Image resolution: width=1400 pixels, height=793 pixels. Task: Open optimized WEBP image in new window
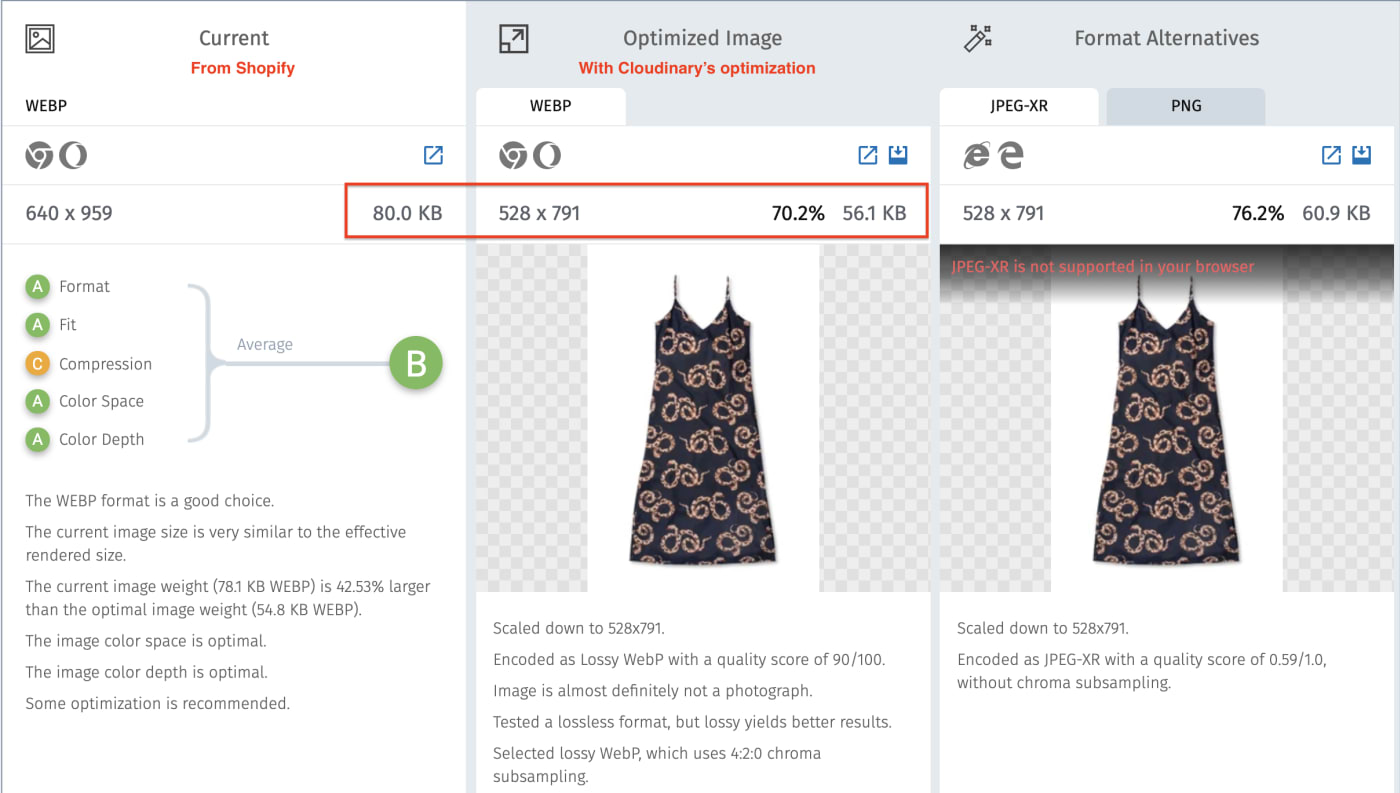click(x=868, y=155)
